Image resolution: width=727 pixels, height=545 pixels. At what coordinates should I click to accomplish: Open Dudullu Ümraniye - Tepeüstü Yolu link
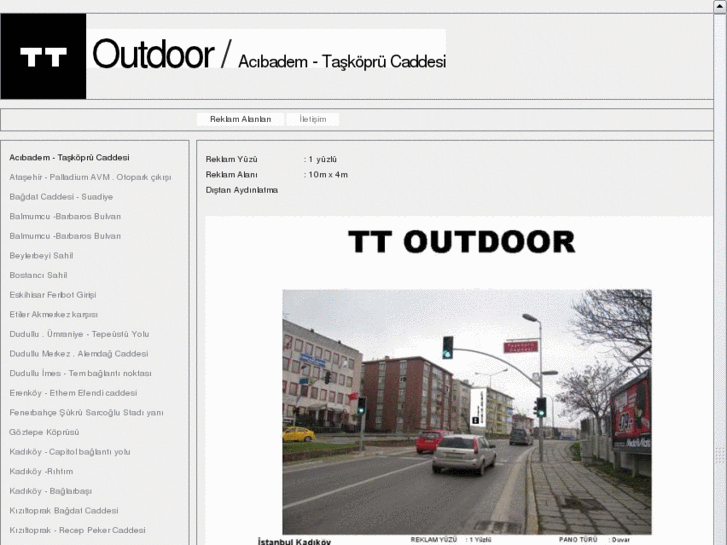pyautogui.click(x=79, y=334)
